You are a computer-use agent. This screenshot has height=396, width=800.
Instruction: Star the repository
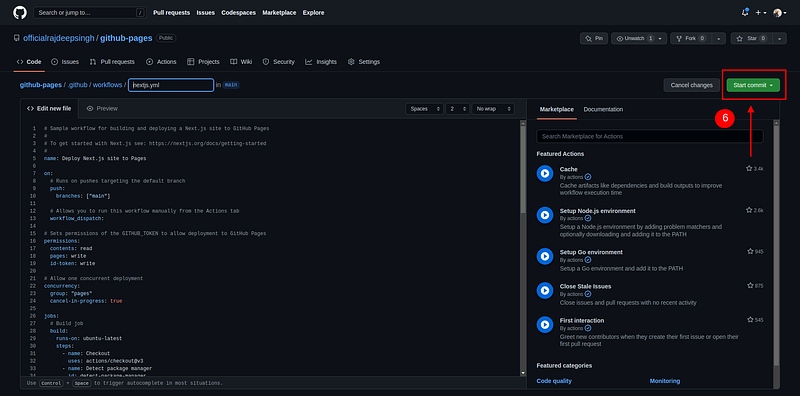[x=752, y=38]
